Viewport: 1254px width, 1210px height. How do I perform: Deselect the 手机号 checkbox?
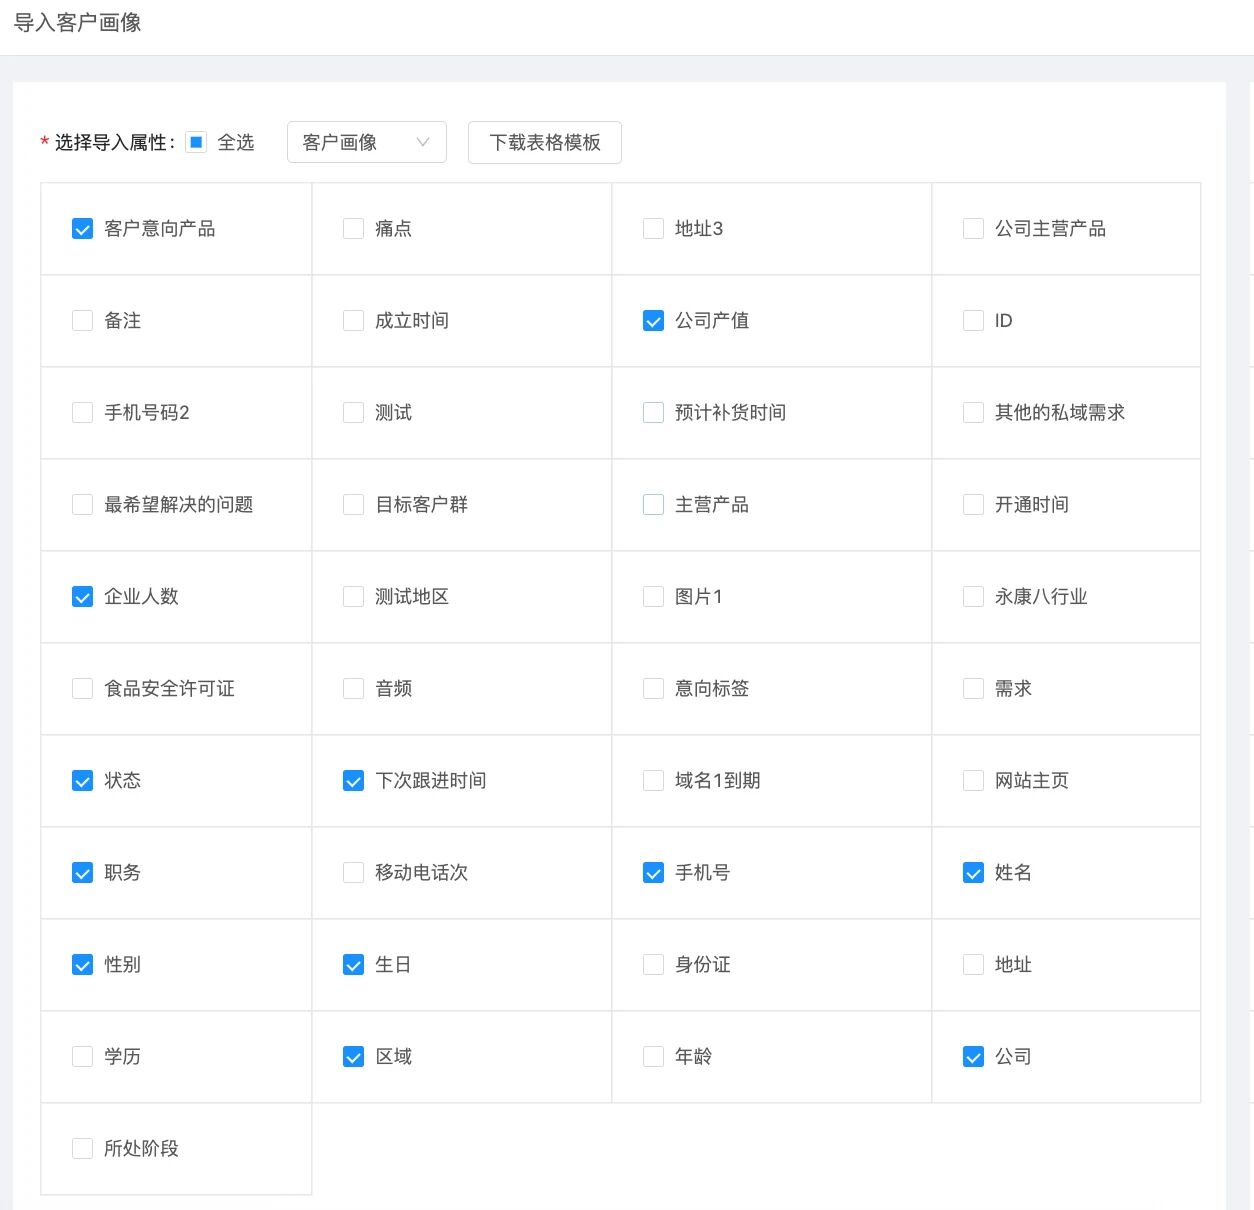coord(653,873)
